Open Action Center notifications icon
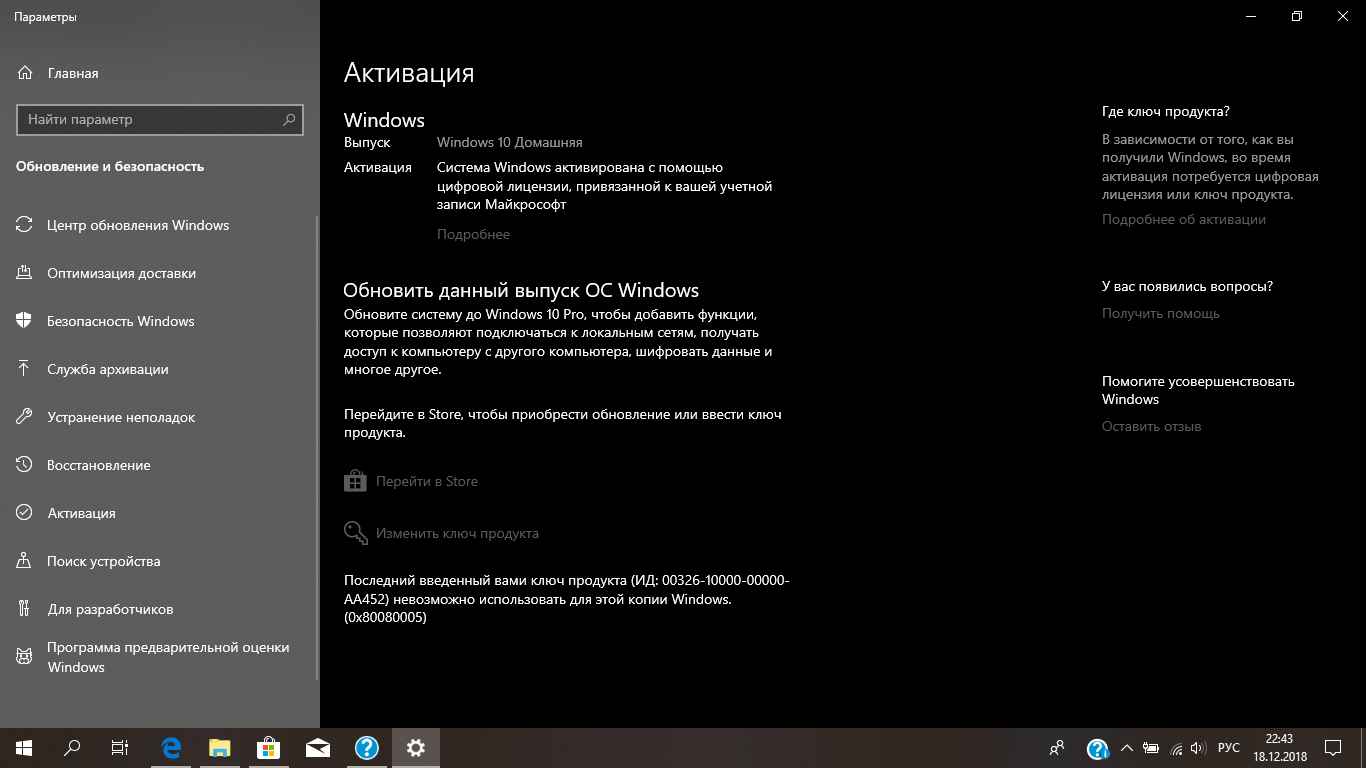The width and height of the screenshot is (1366, 768). [1333, 748]
